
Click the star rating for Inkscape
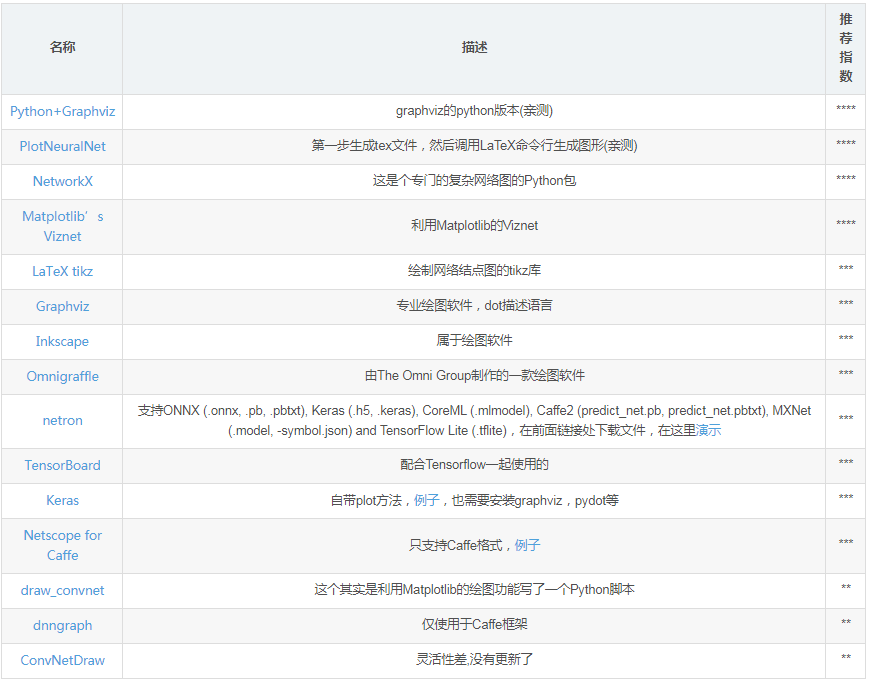point(846,338)
